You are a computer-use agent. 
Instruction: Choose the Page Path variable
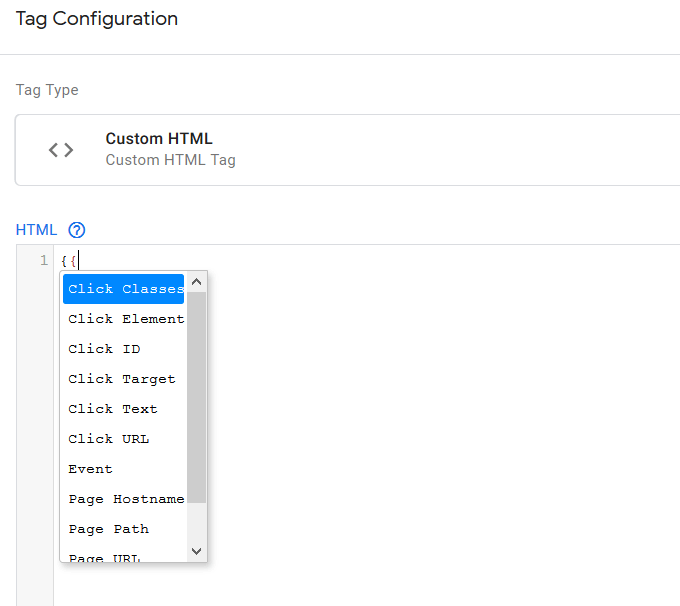108,529
